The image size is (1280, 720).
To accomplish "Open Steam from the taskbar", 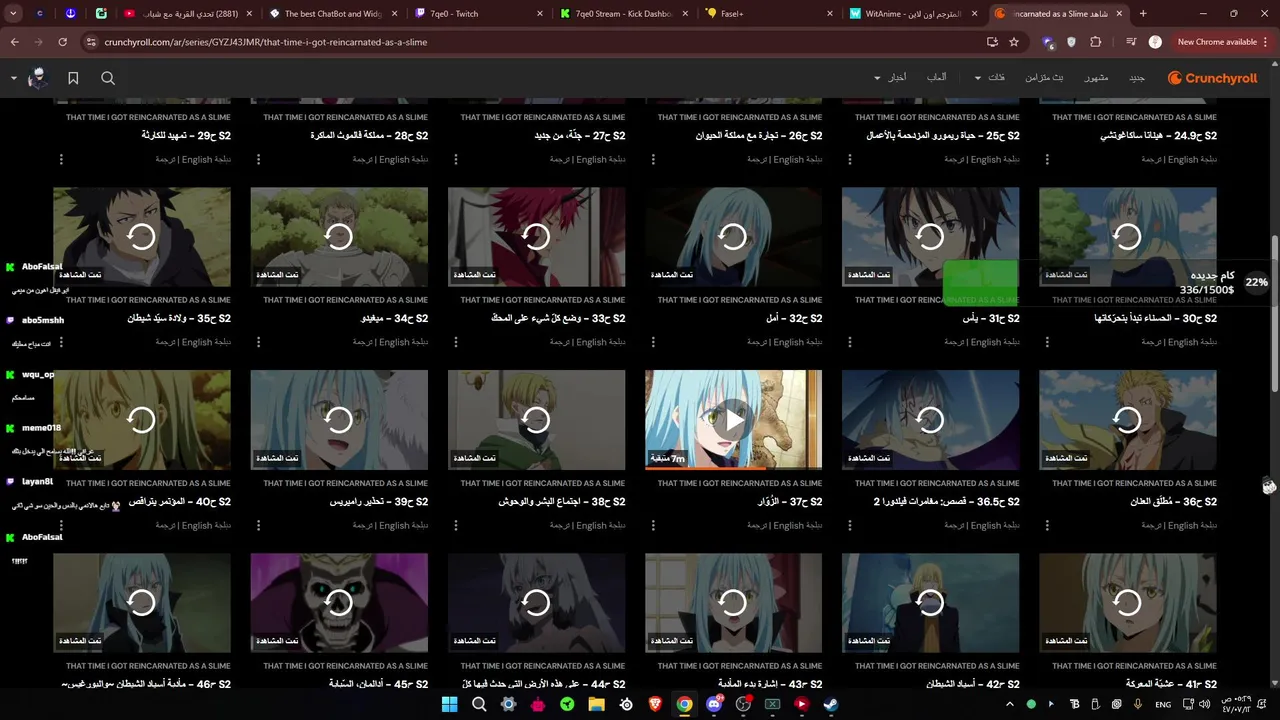I will click(x=830, y=704).
